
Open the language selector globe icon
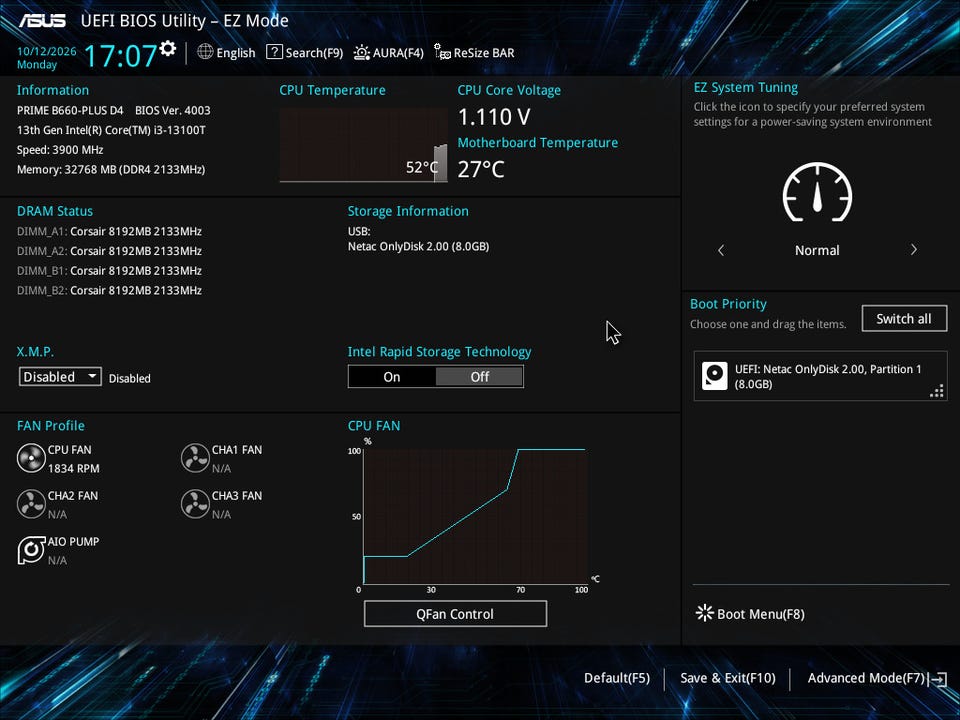pyautogui.click(x=205, y=52)
